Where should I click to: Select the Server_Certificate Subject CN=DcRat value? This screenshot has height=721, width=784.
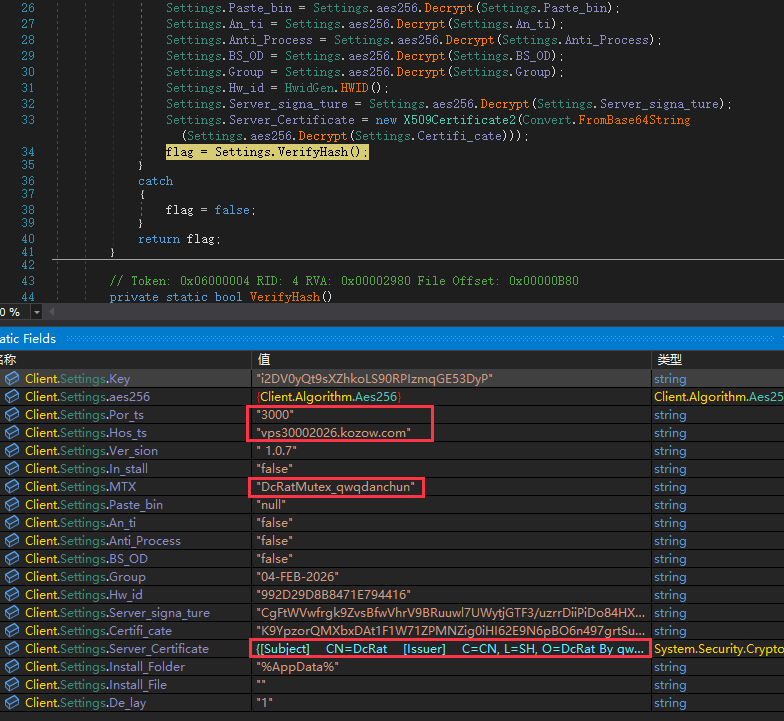(x=450, y=648)
